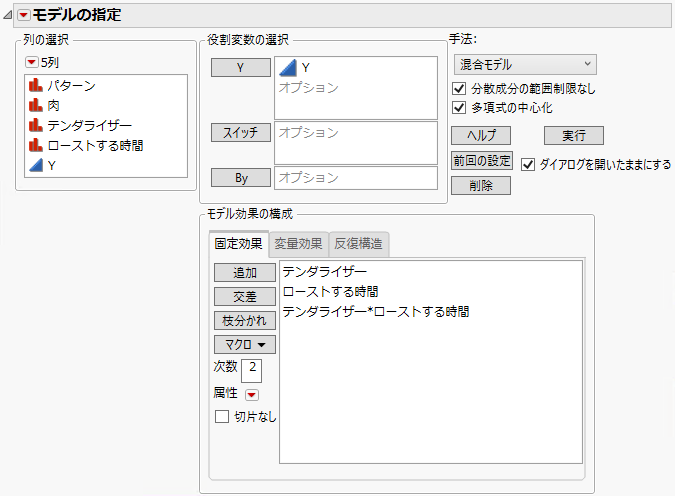The width and height of the screenshot is (675, 496).
Task: Open the 属性 red triangle menu
Action: [251, 395]
